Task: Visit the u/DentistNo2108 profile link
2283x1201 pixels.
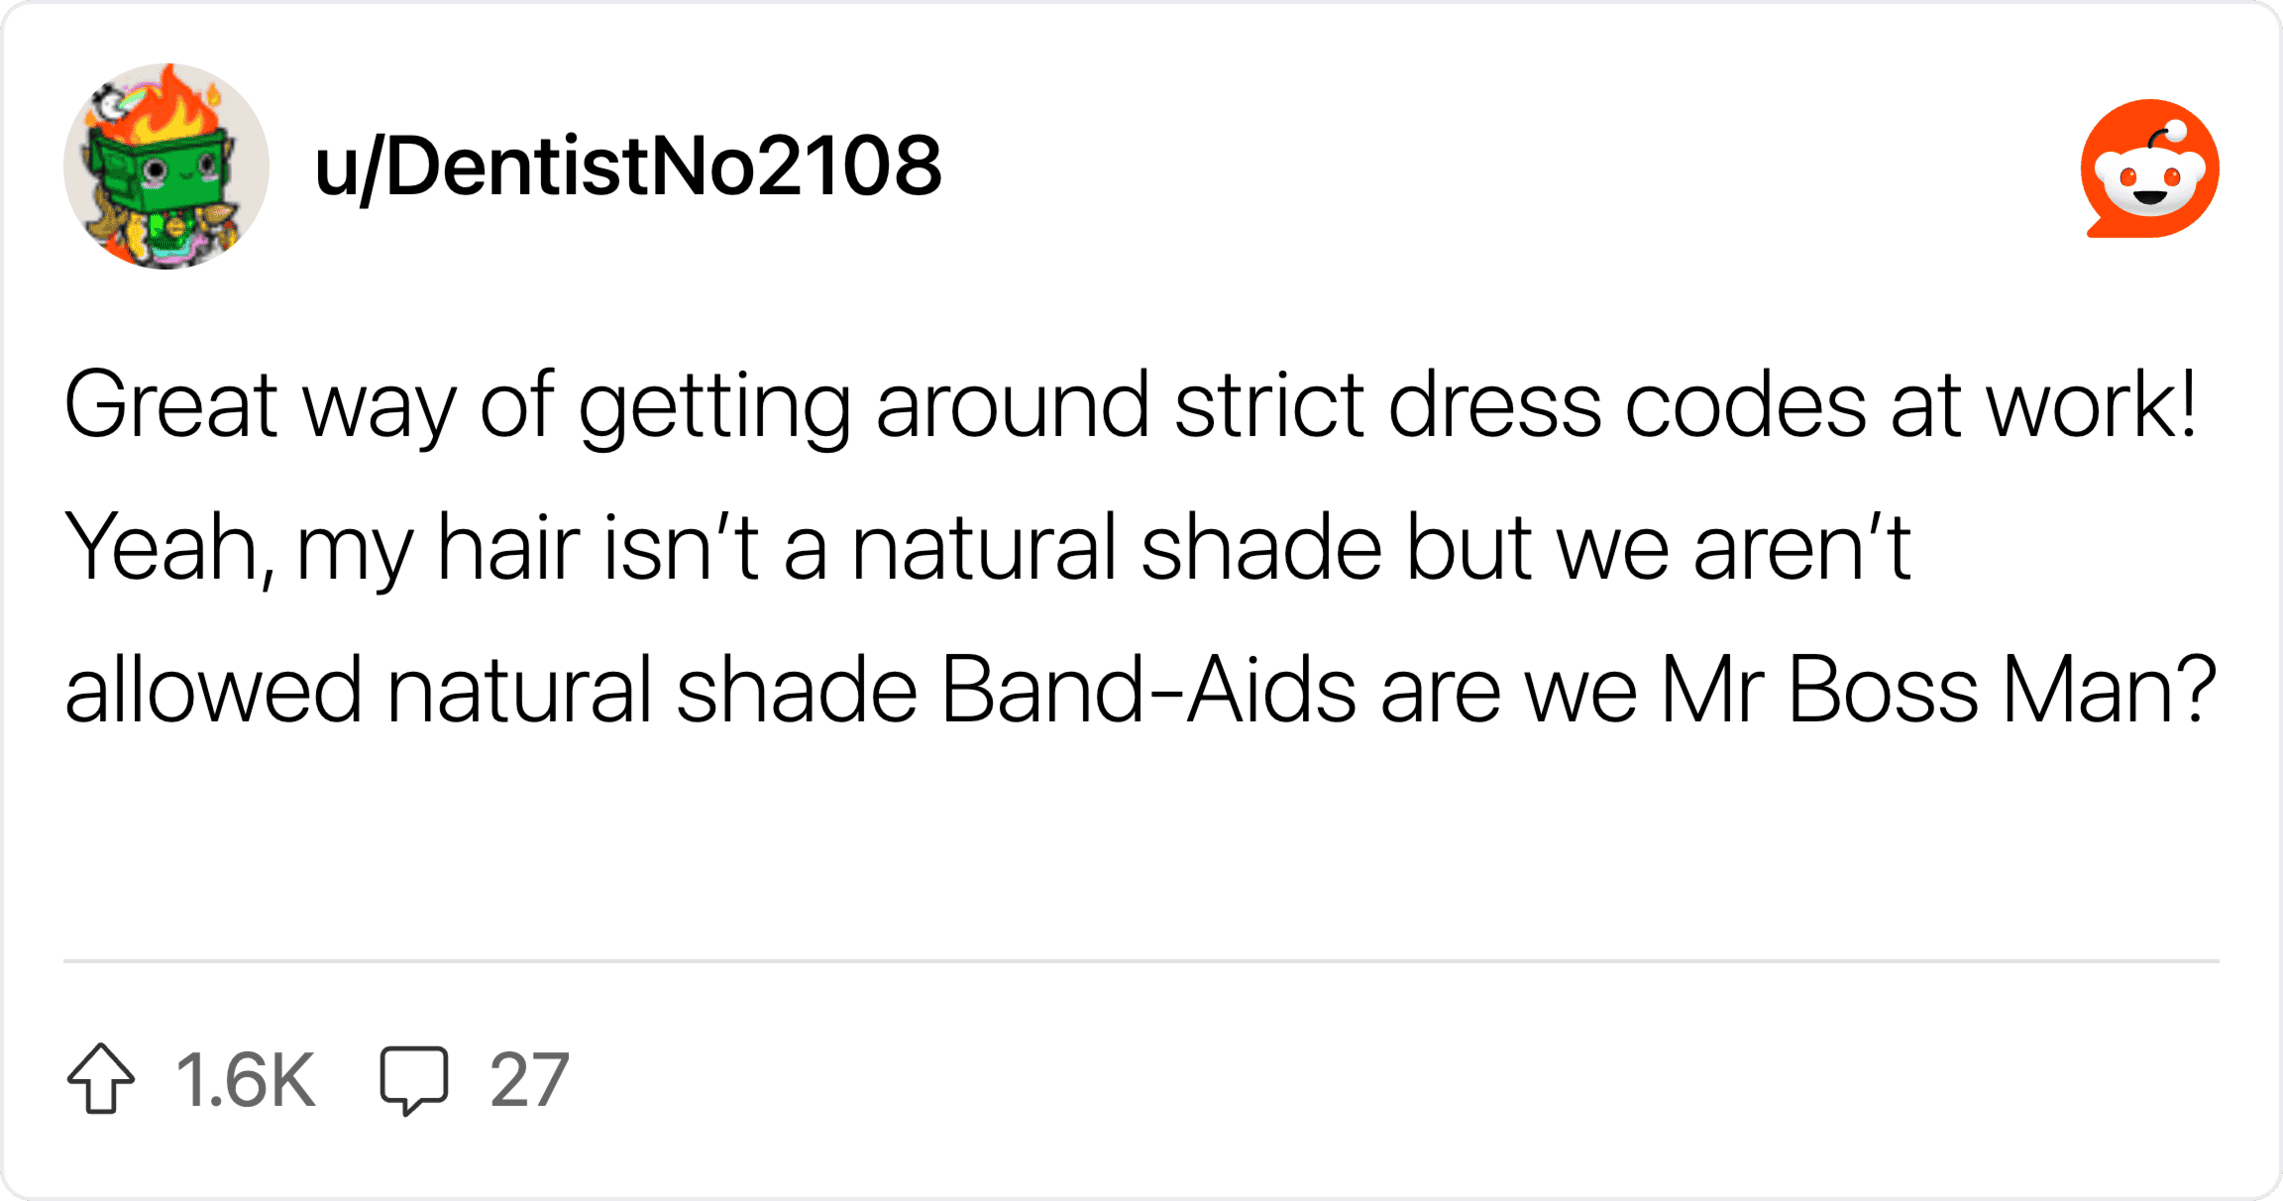Action: (627, 166)
